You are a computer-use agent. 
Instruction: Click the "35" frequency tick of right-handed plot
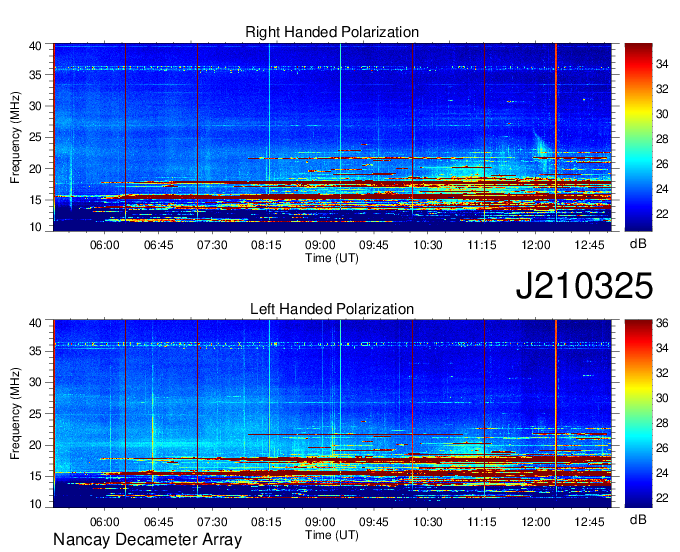(x=35, y=75)
